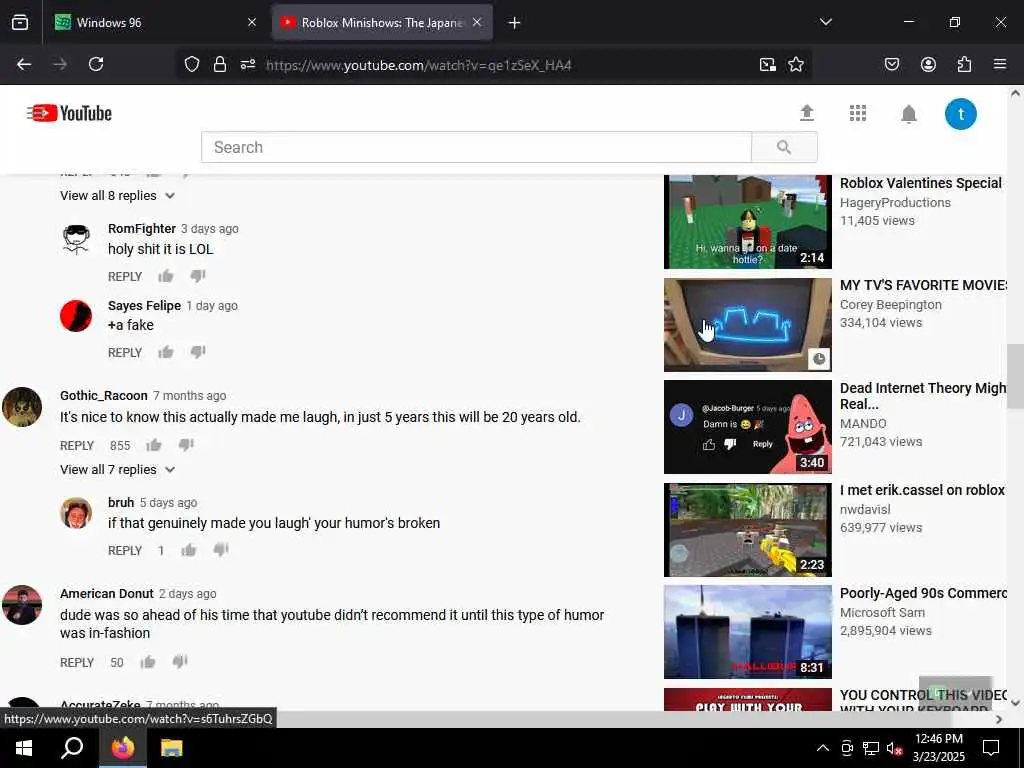Click the browser address bar URL

coord(419,65)
